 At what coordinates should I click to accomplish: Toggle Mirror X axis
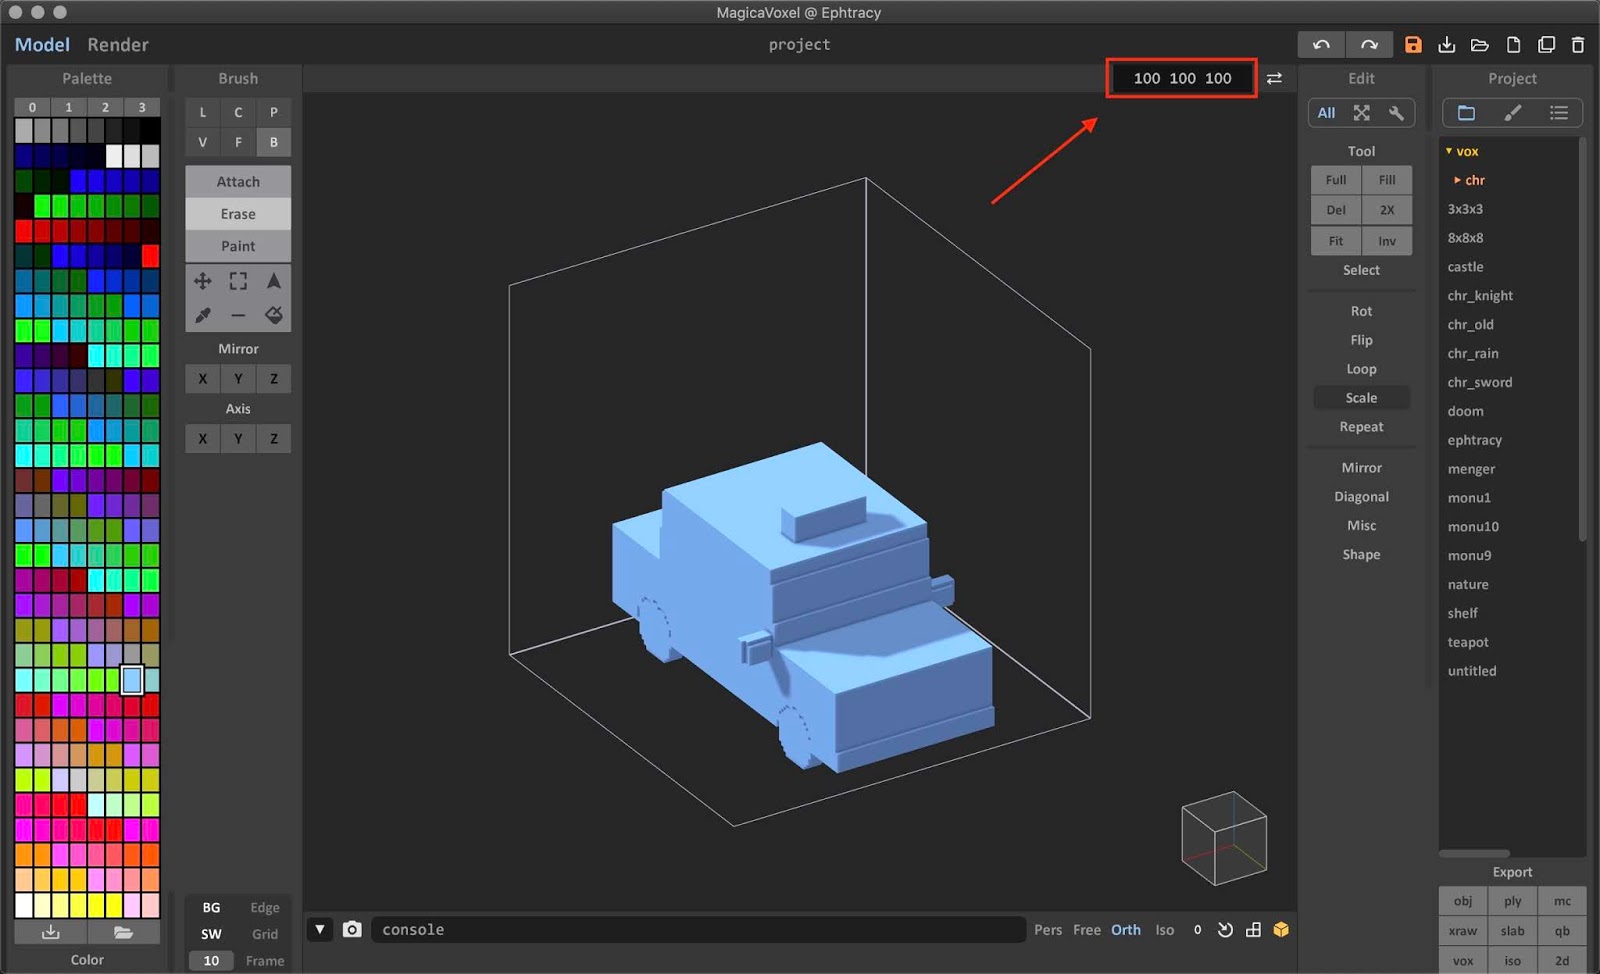203,379
